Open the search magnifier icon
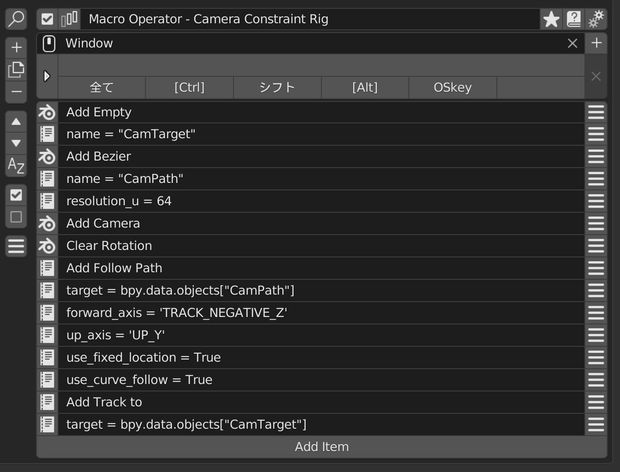Screen dimensions: 620x472 click(x=16, y=19)
